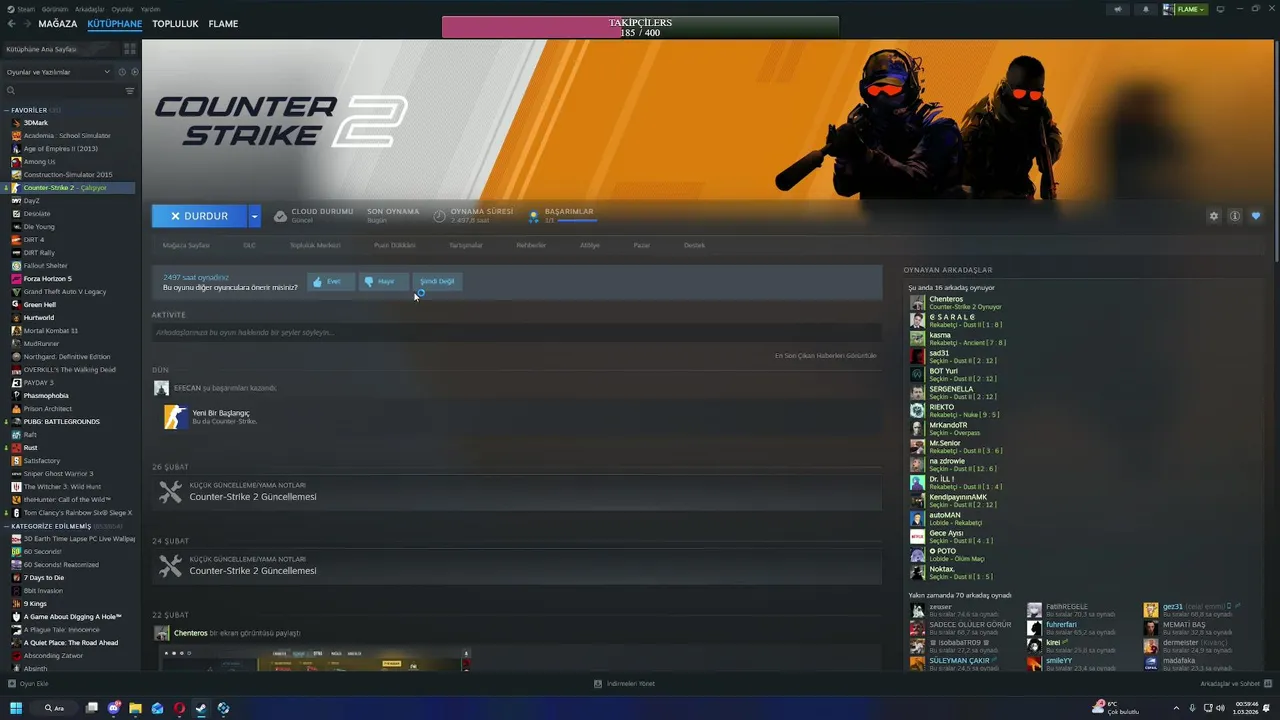This screenshot has width=1280, height=720.
Task: Open Puan Dükkânı link
Action: click(395, 245)
